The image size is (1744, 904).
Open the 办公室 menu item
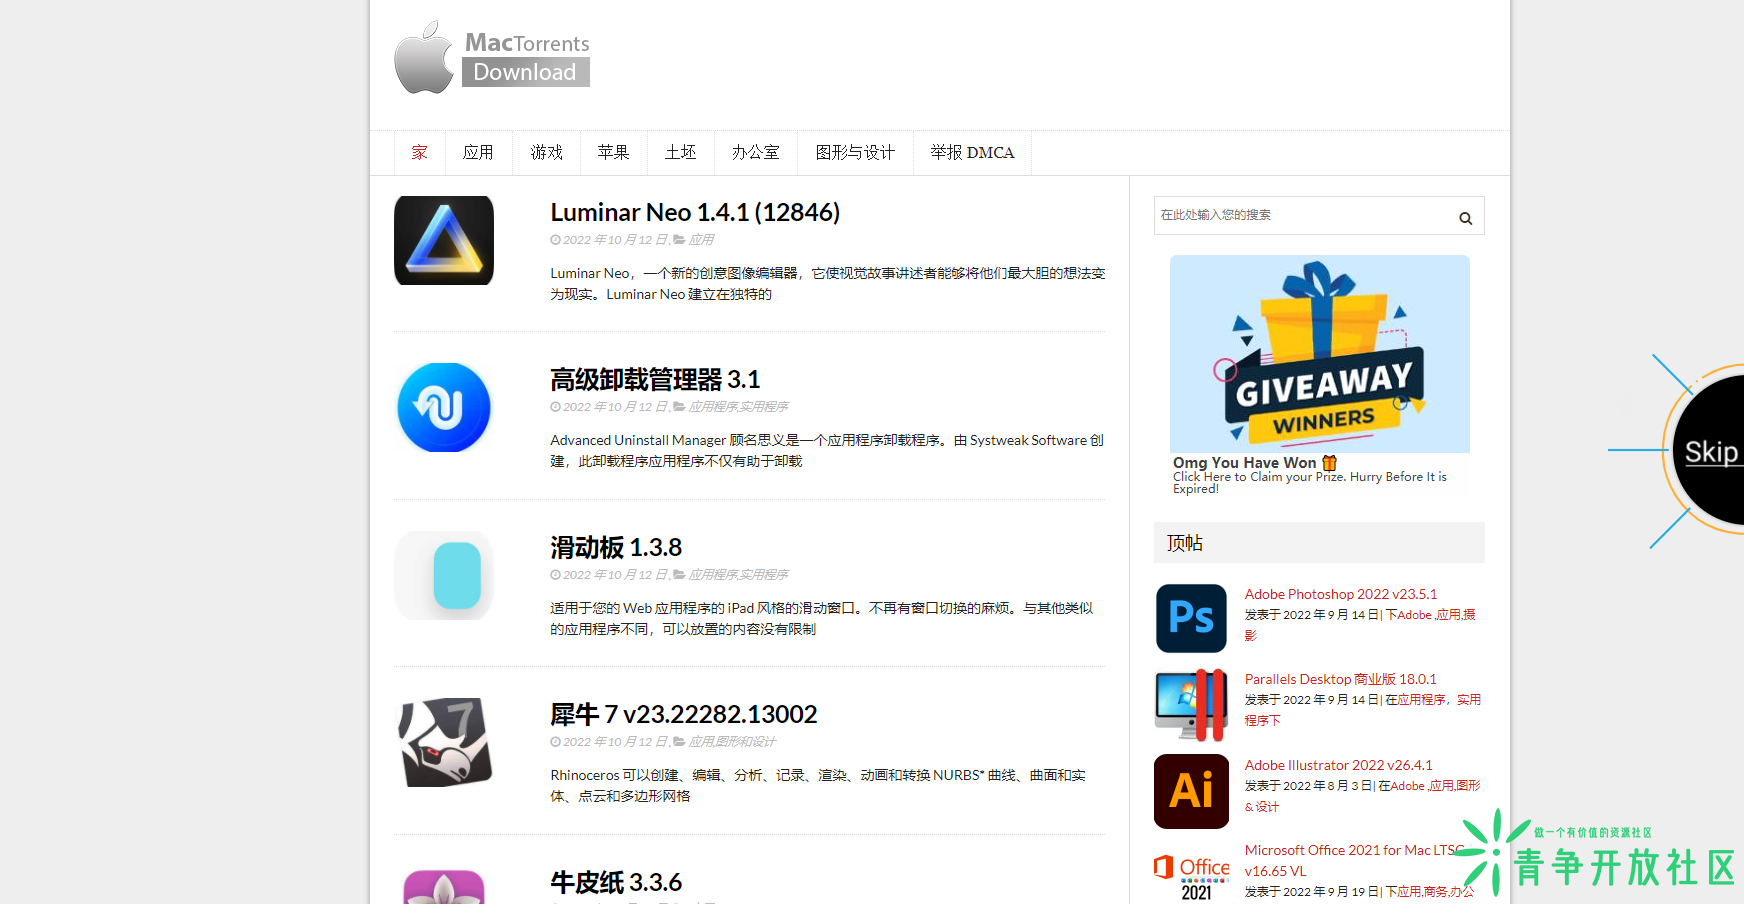[x=755, y=152]
